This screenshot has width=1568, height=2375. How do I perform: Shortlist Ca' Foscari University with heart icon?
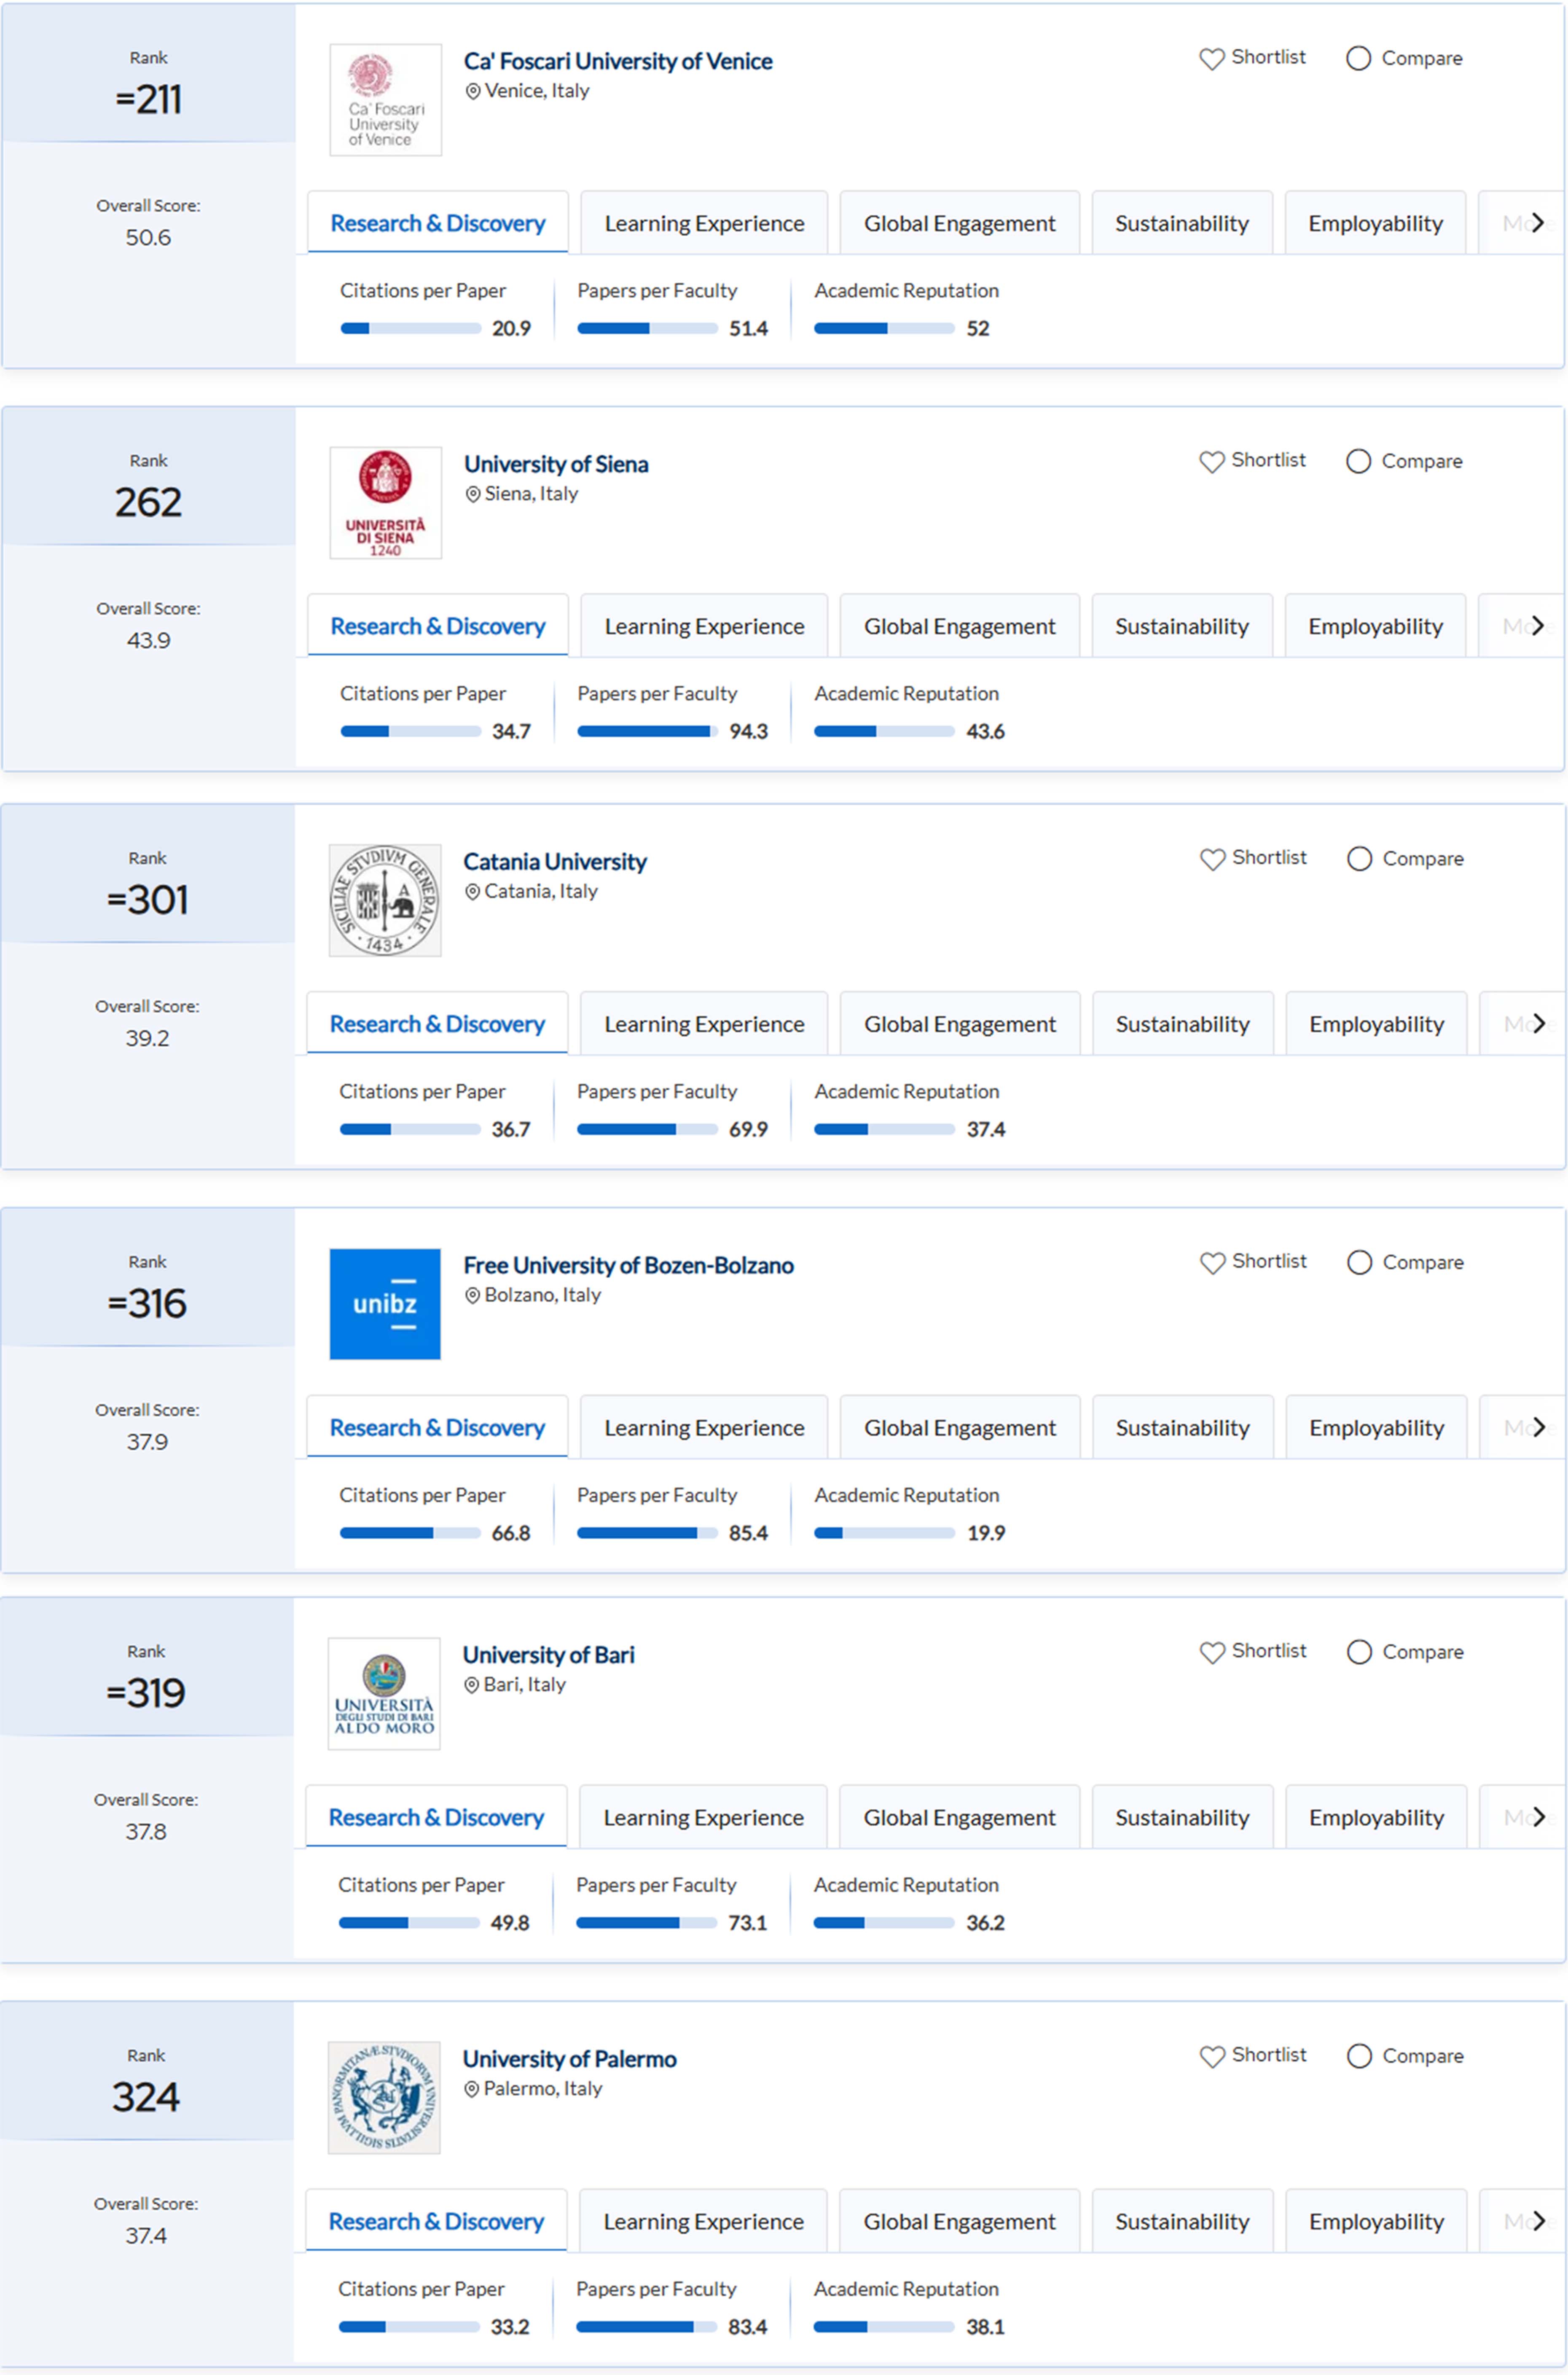[x=1211, y=59]
